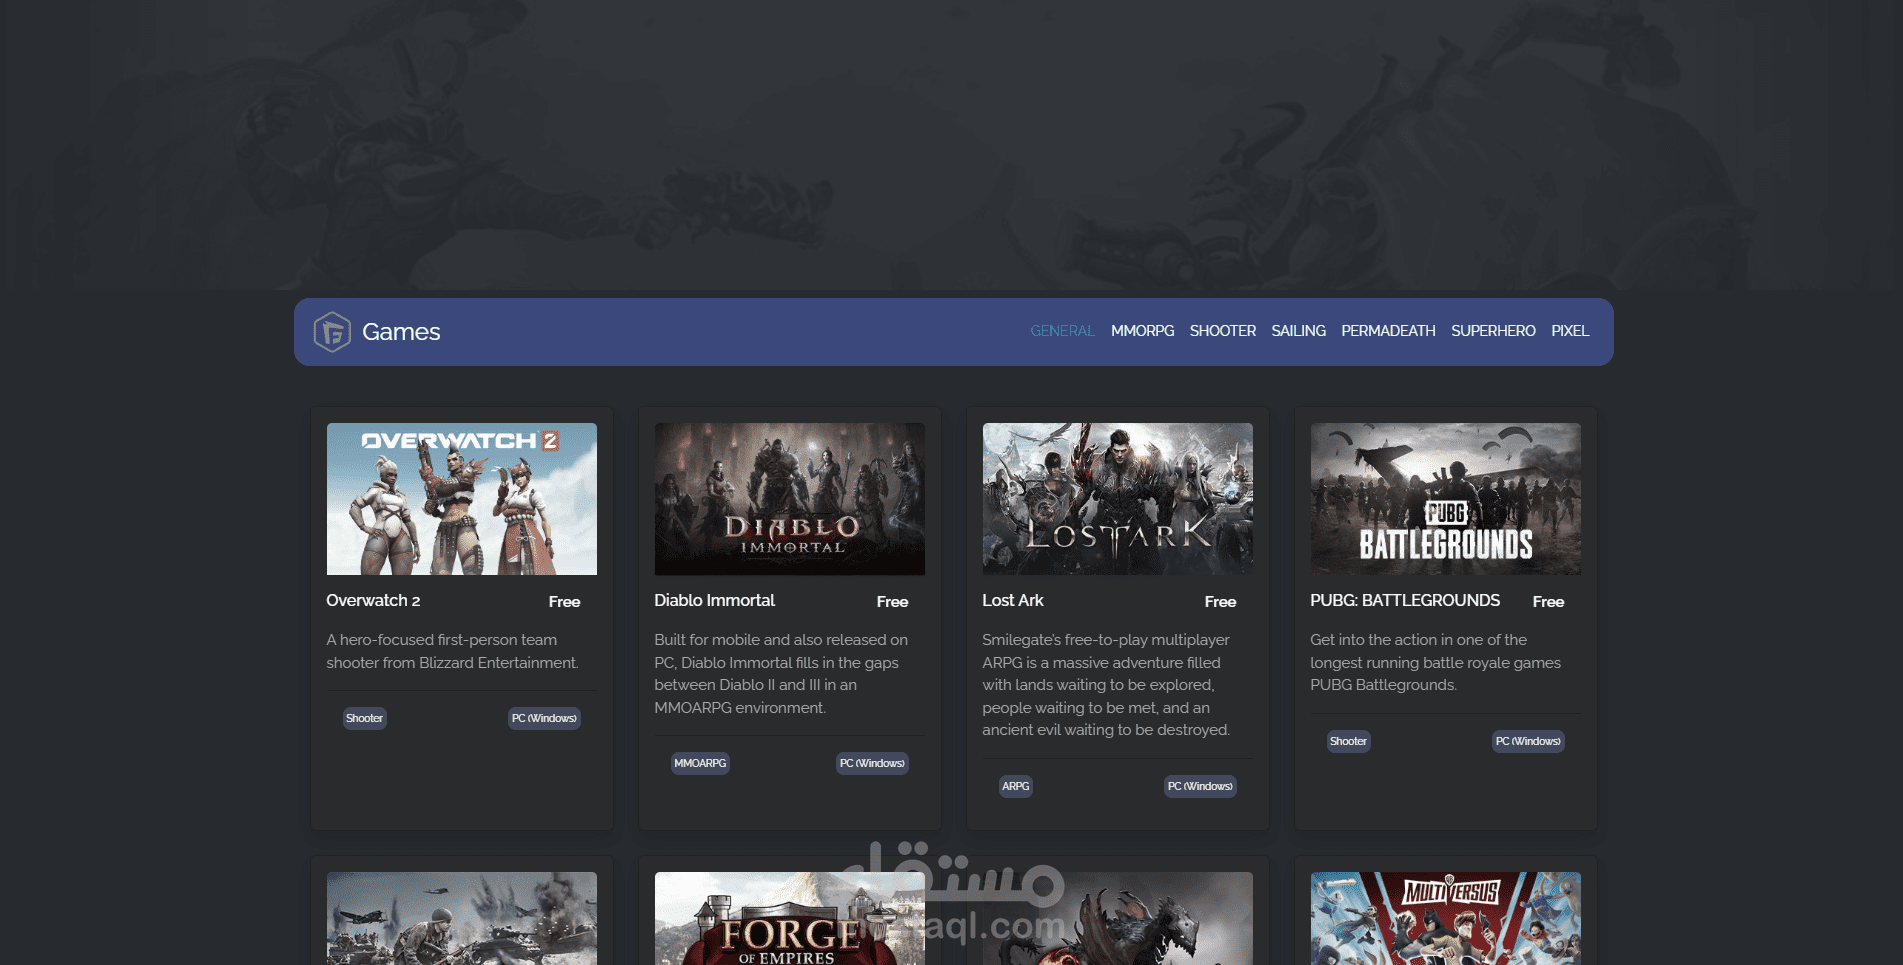This screenshot has width=1903, height=965.
Task: Click PC (Windows) tag on Overwatch 2 card
Action: pyautogui.click(x=544, y=718)
